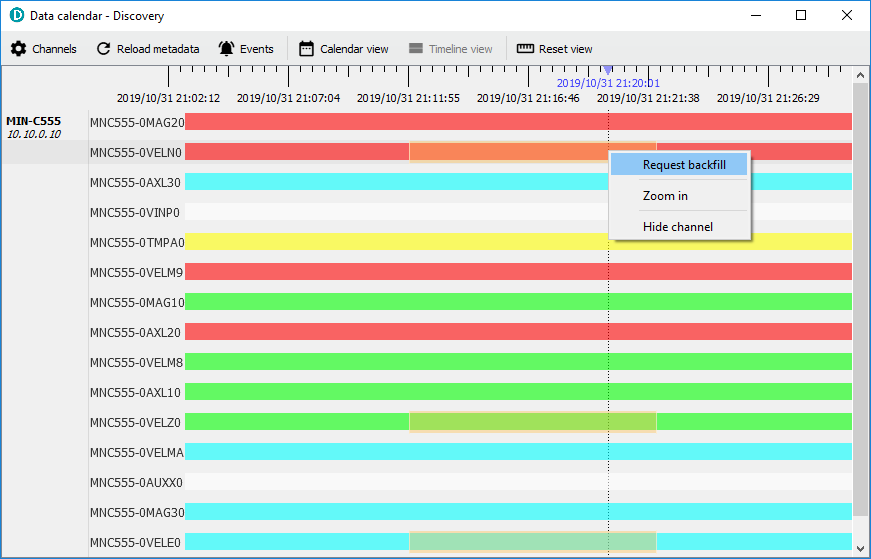The image size is (871, 559).
Task: Select channel label MNC555-0VELE0
Action: pos(136,542)
